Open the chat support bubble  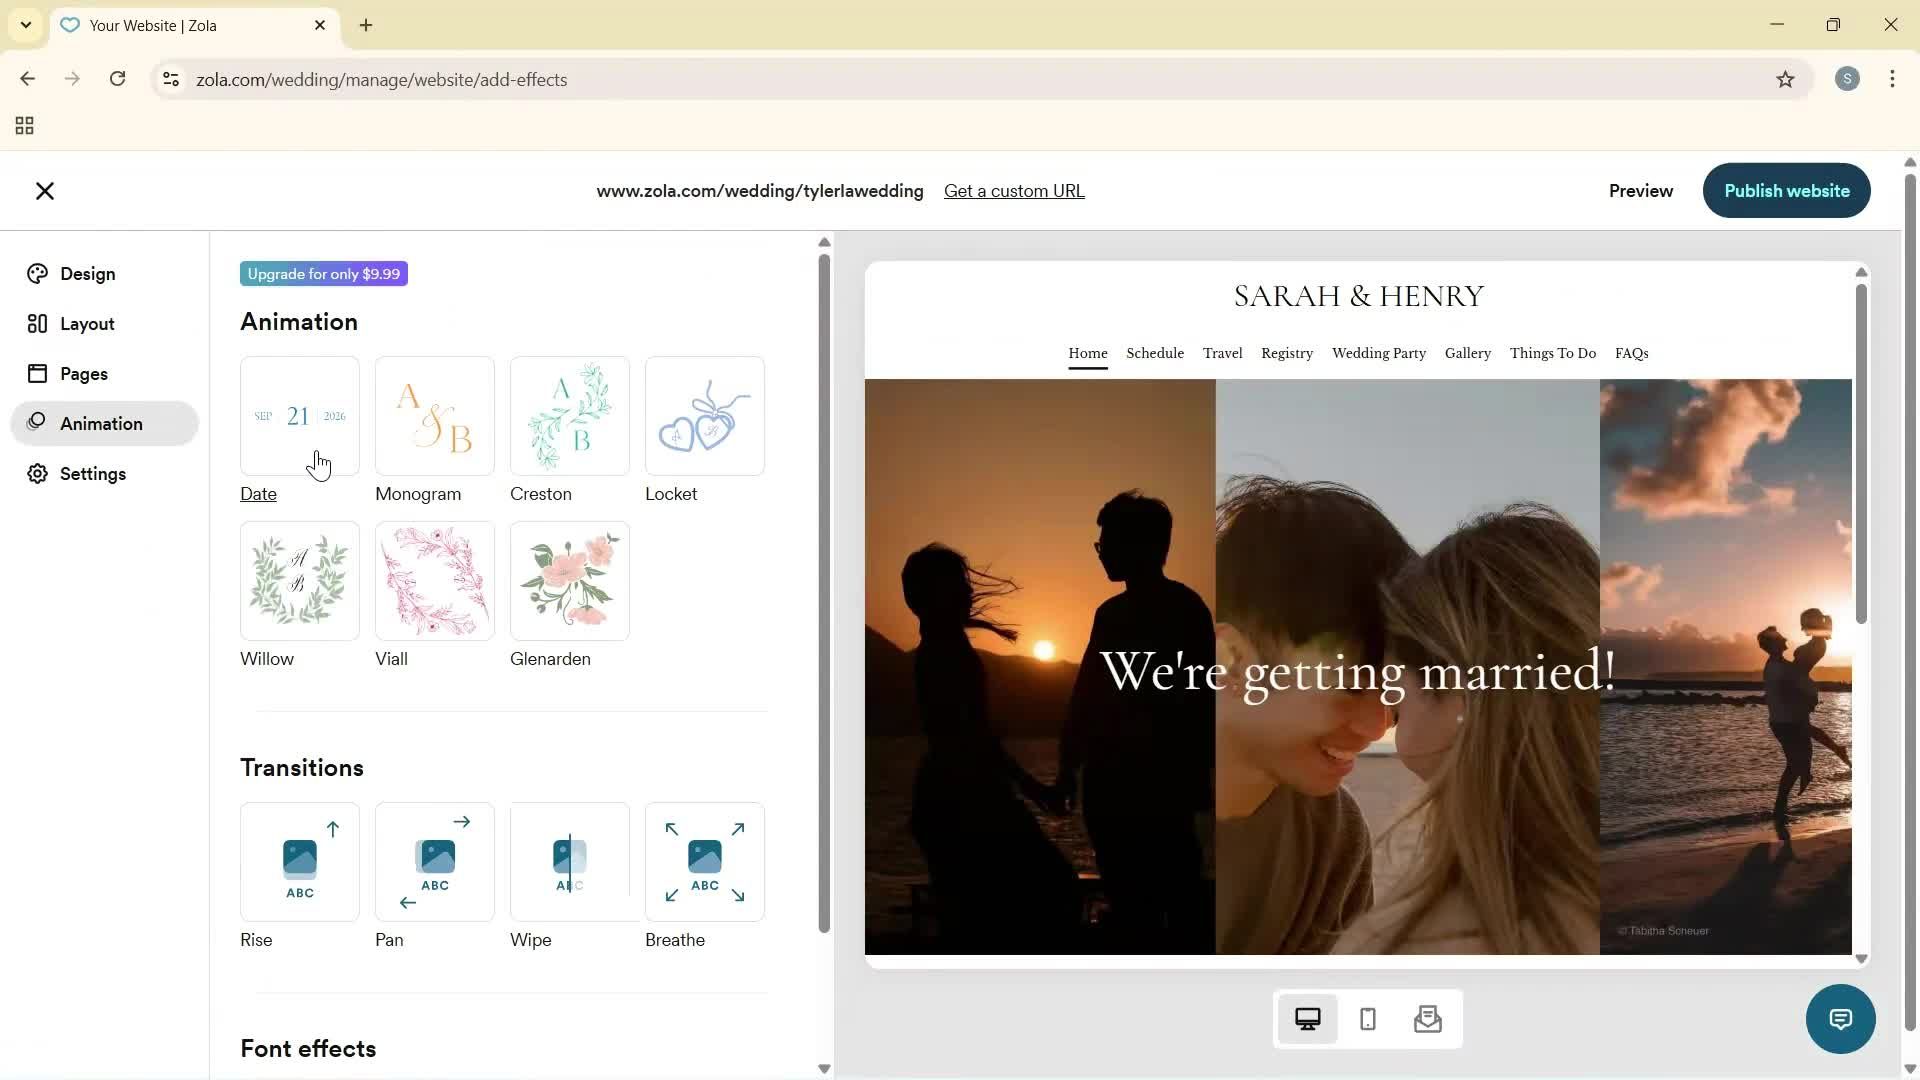1840,1018
